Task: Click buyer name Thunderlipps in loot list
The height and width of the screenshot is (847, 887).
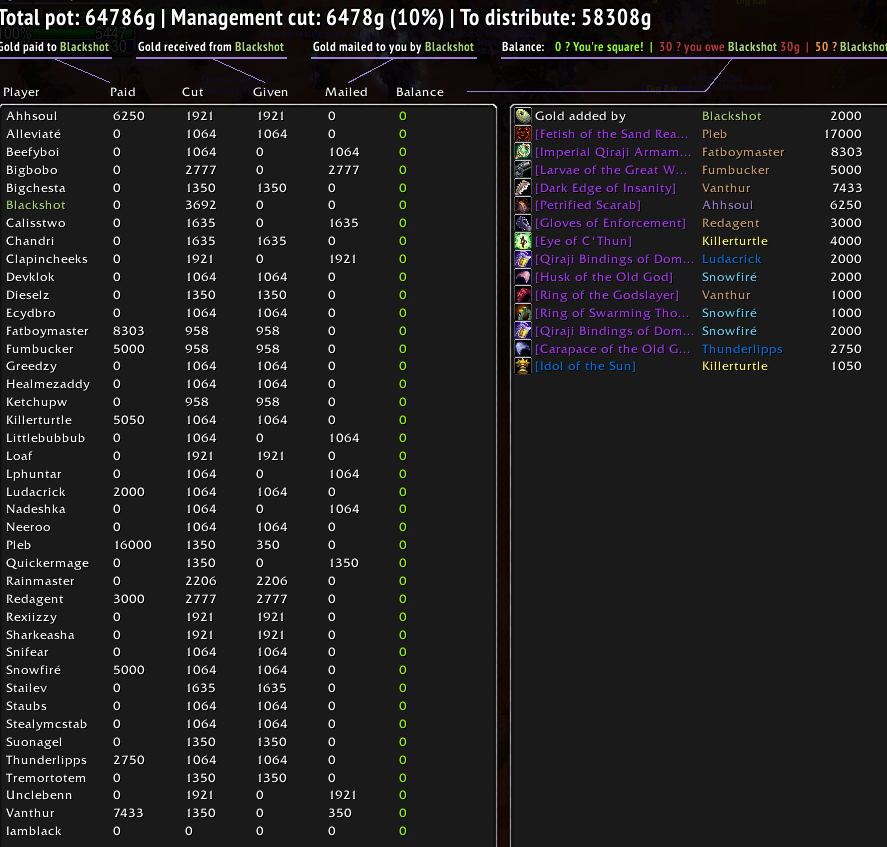Action: [742, 349]
